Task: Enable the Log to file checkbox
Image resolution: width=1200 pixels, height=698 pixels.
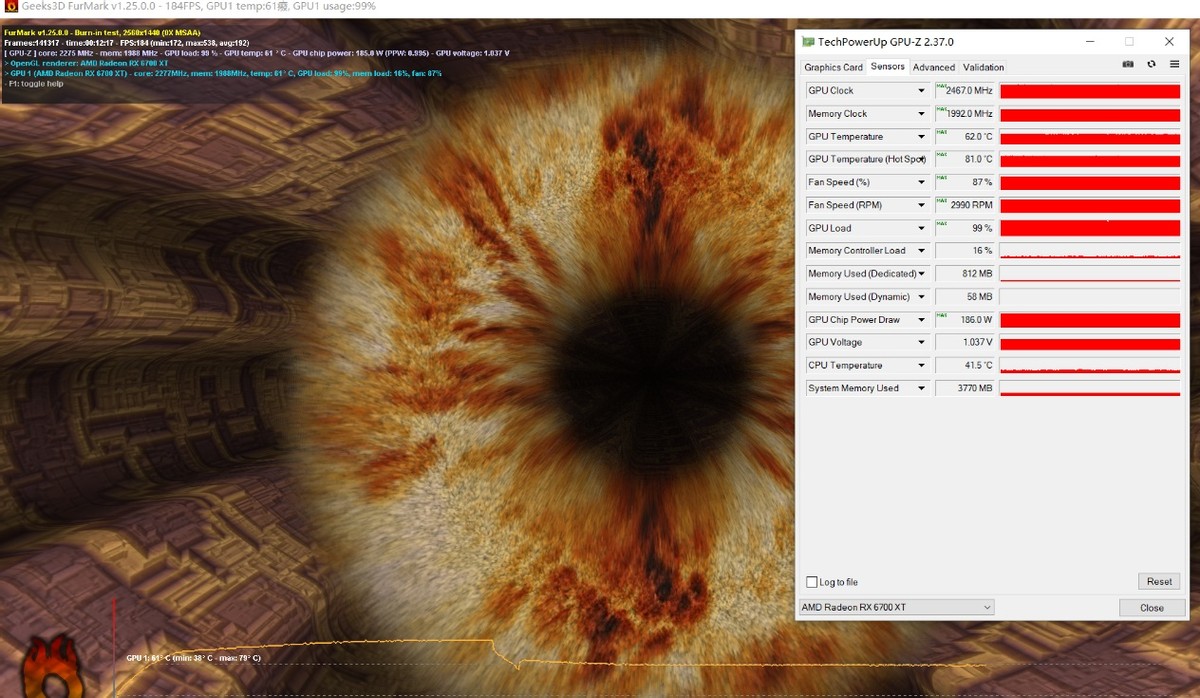Action: 812,581
